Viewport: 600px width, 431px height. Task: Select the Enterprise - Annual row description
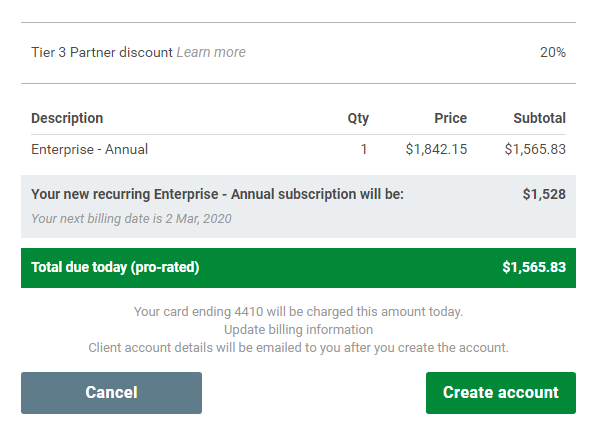pyautogui.click(x=90, y=149)
